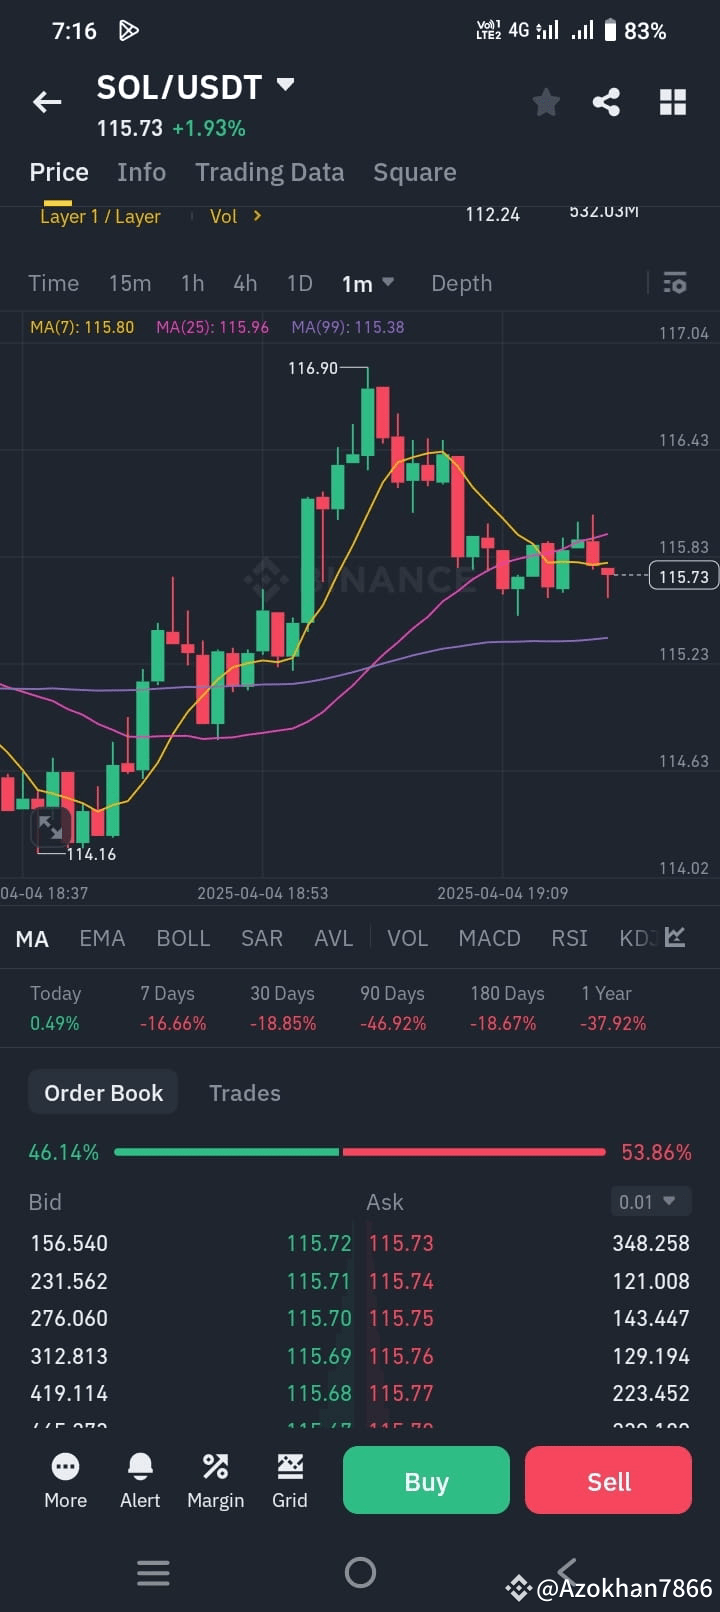Open the 1m interval dropdown
The image size is (720, 1612).
point(368,284)
